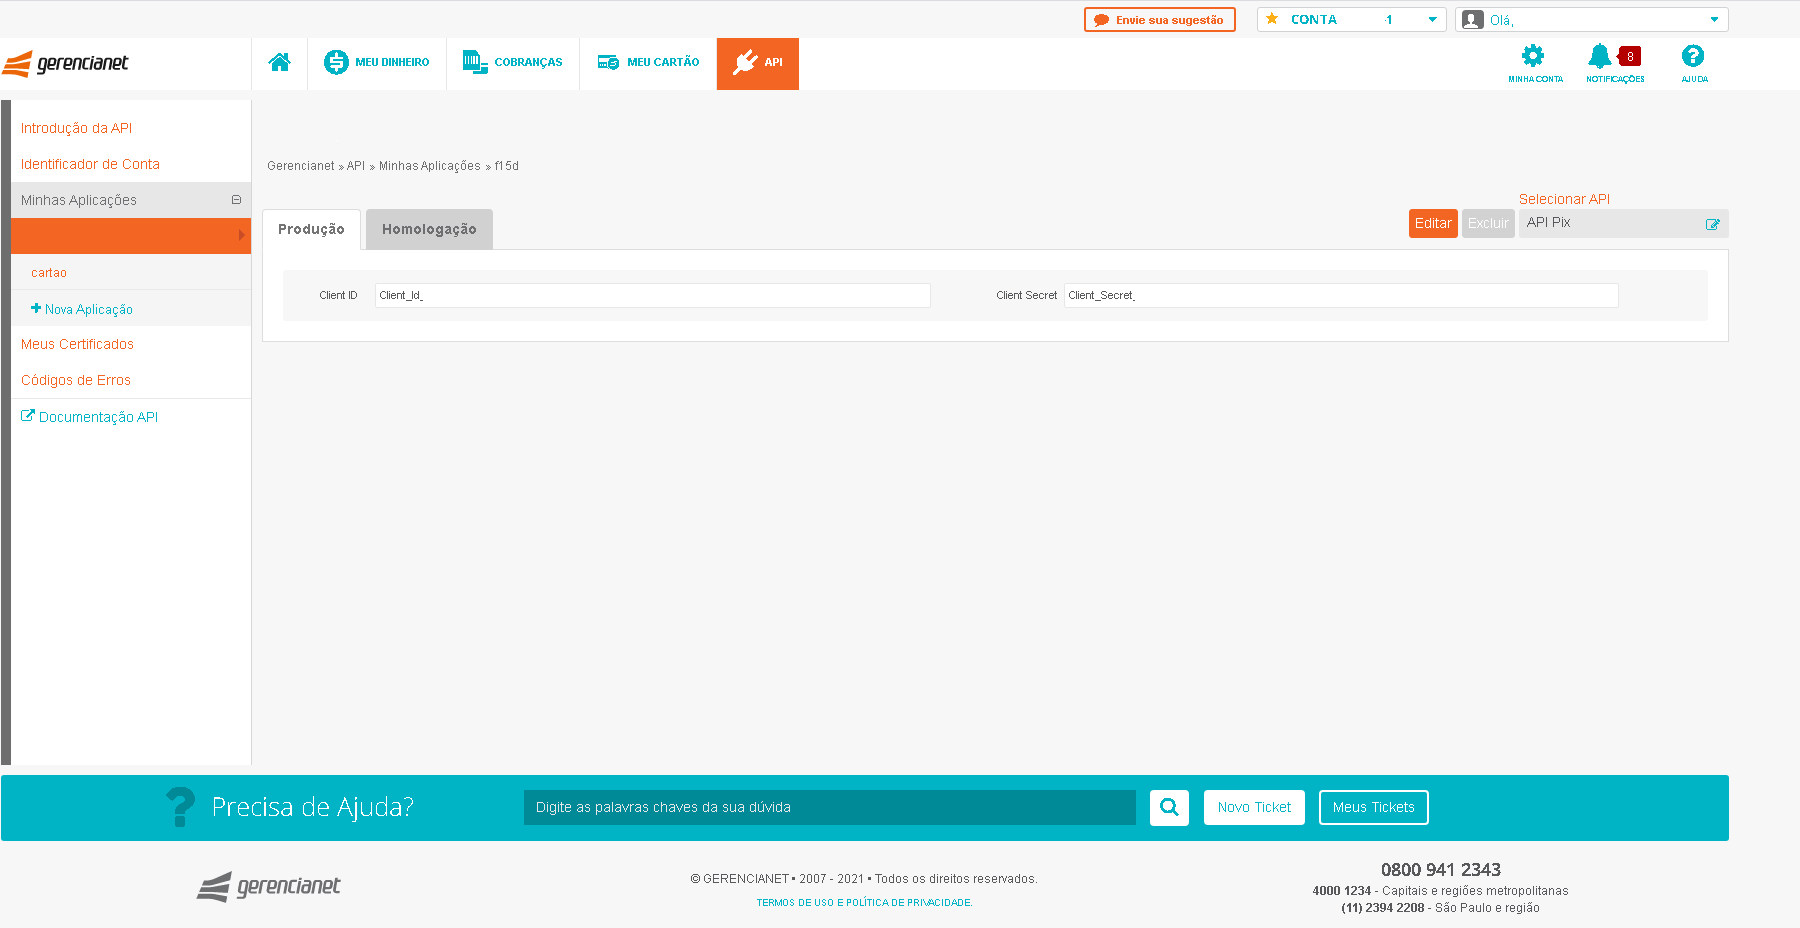The image size is (1800, 928).
Task: Click Envie sua sugestão button
Action: click(1160, 20)
